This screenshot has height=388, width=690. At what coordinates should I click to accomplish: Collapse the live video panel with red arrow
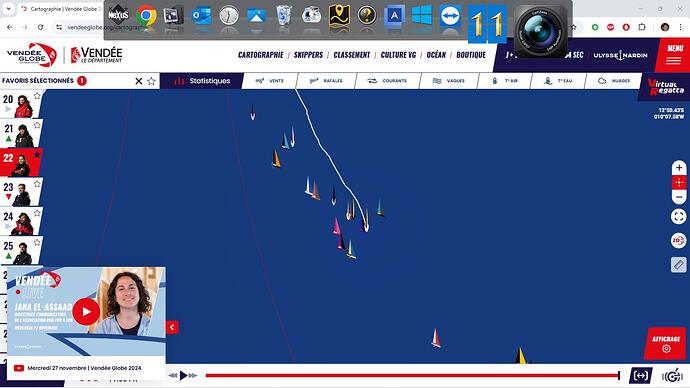172,327
